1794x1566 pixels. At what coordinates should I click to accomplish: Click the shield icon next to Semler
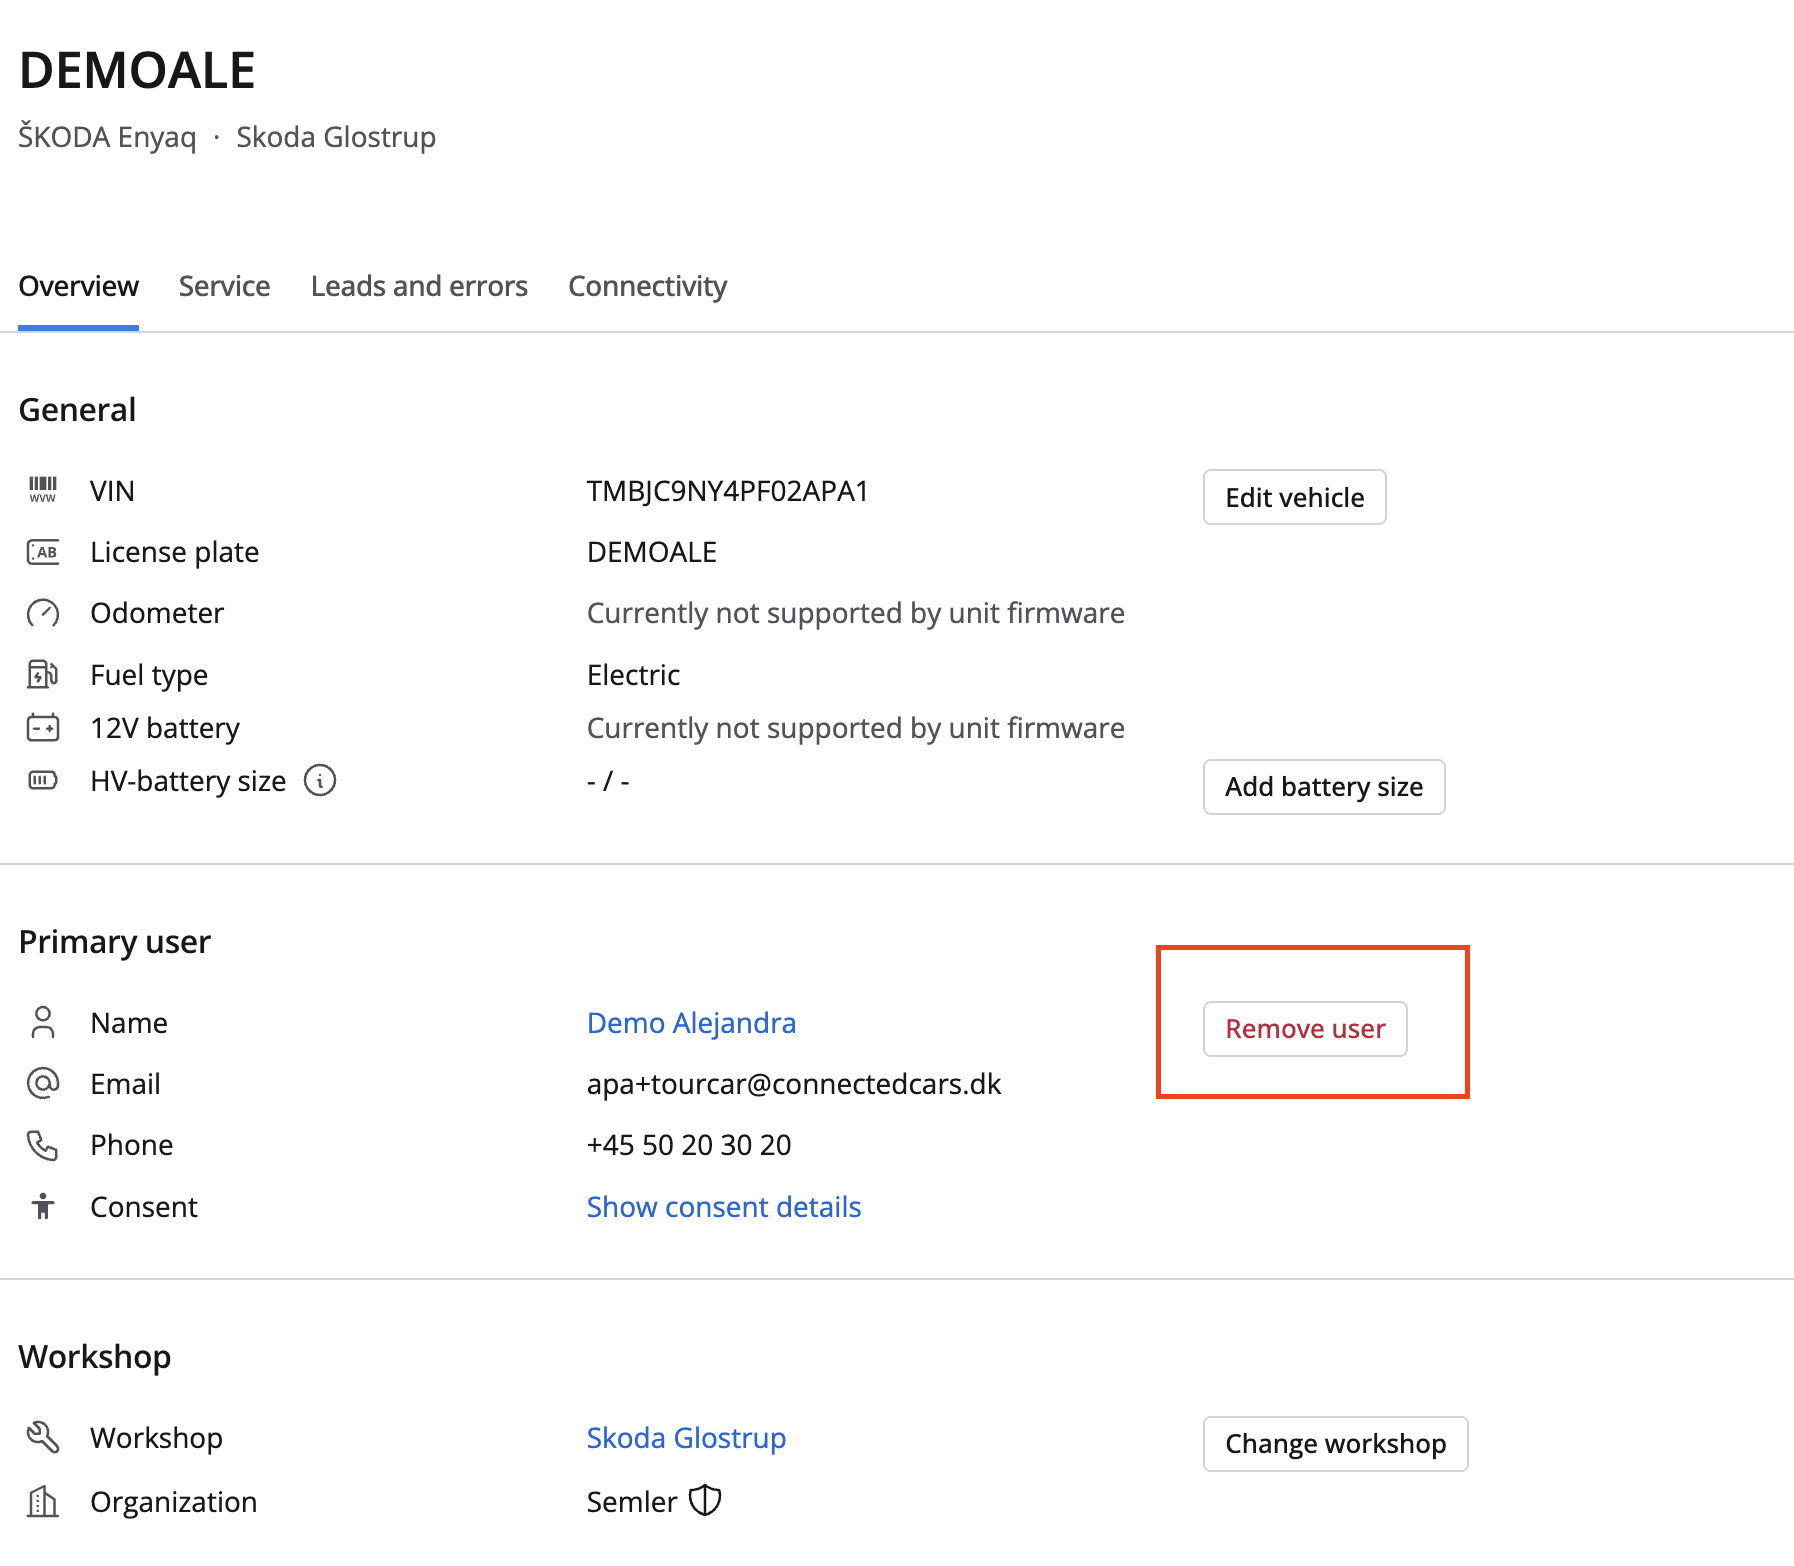(x=706, y=1501)
